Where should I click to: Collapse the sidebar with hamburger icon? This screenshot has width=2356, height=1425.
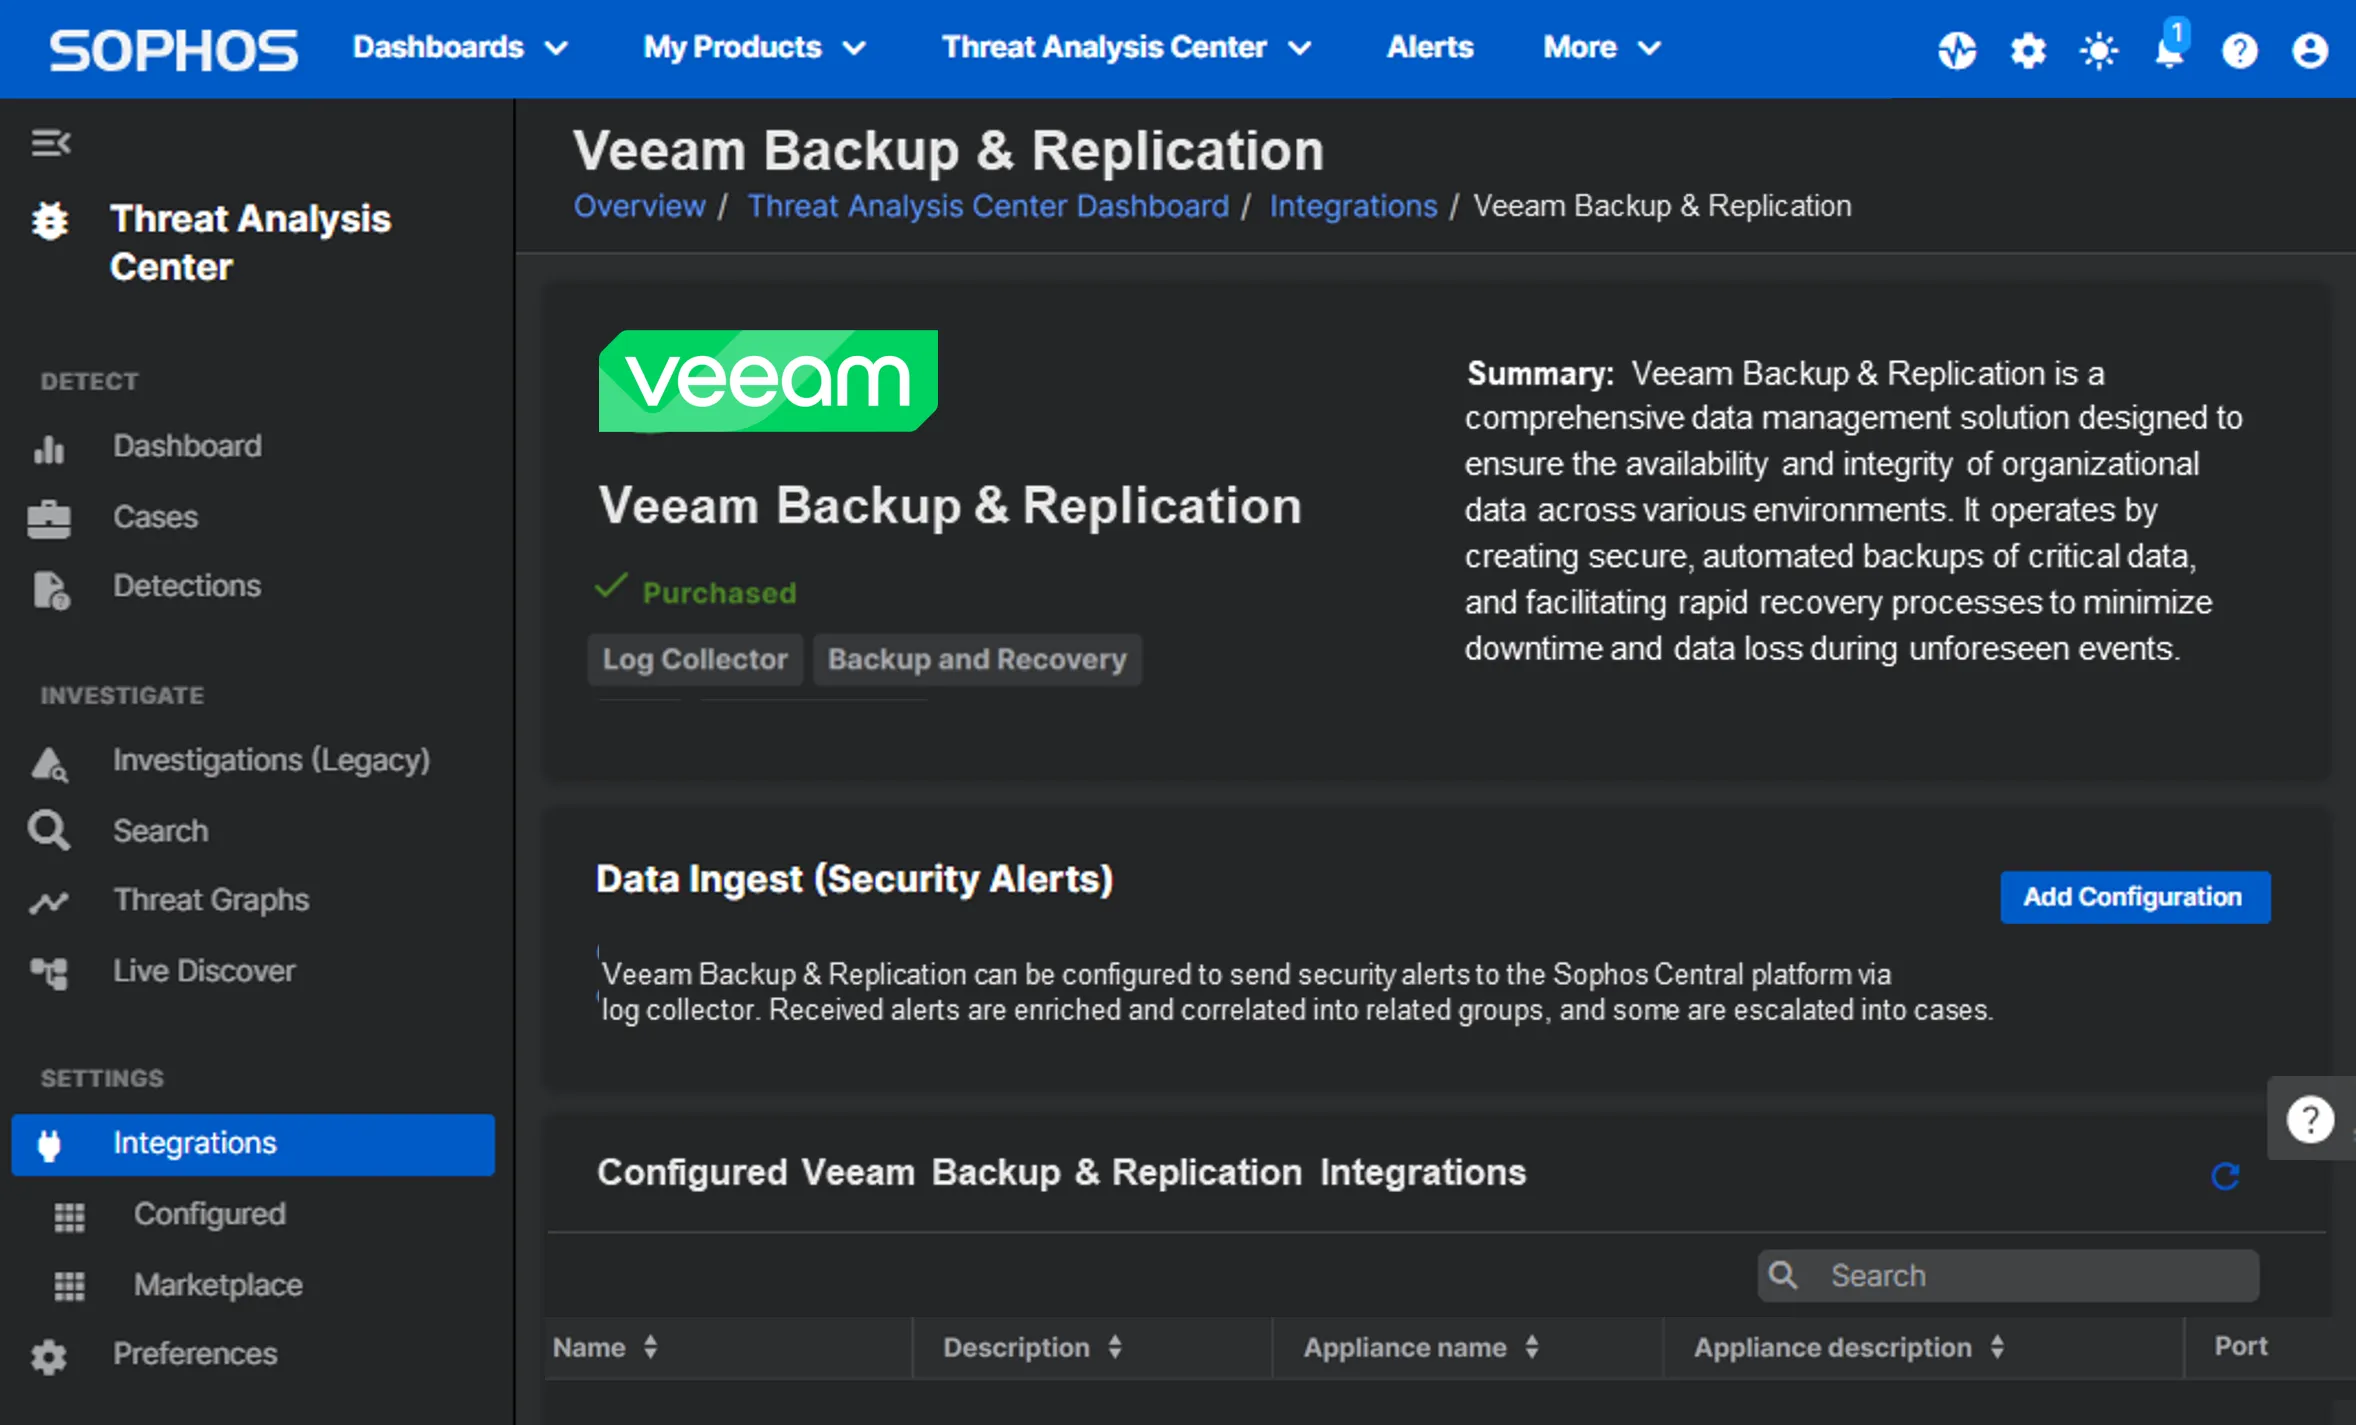tap(50, 143)
